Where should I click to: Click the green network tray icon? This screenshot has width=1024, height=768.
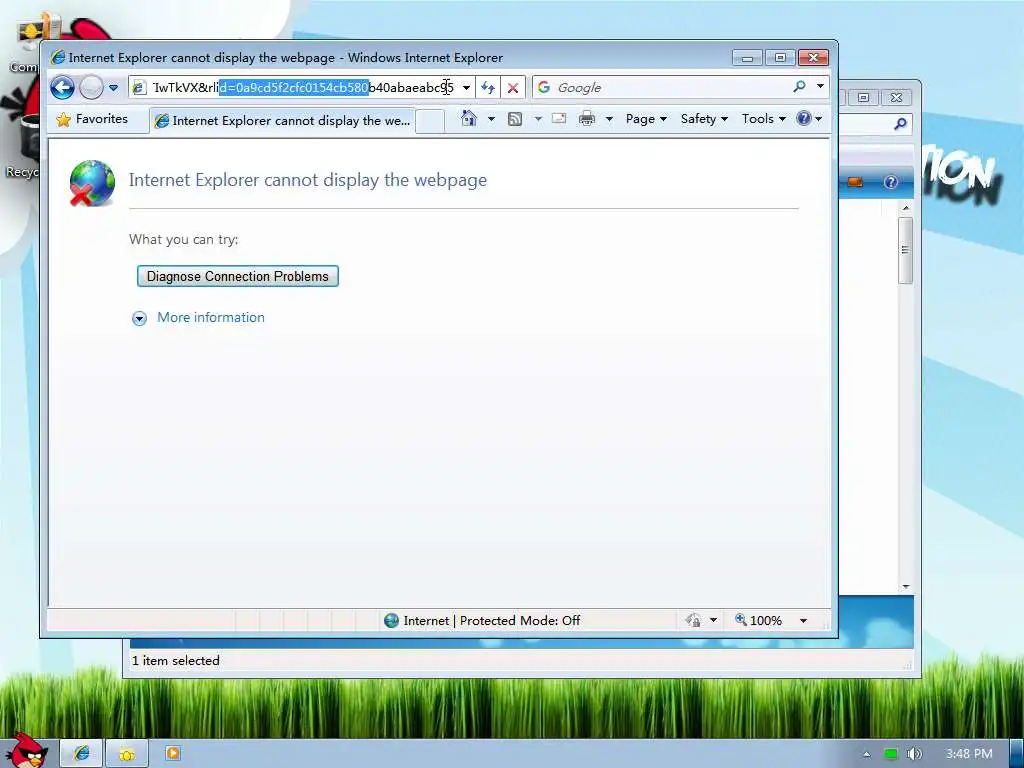pyautogui.click(x=891, y=754)
